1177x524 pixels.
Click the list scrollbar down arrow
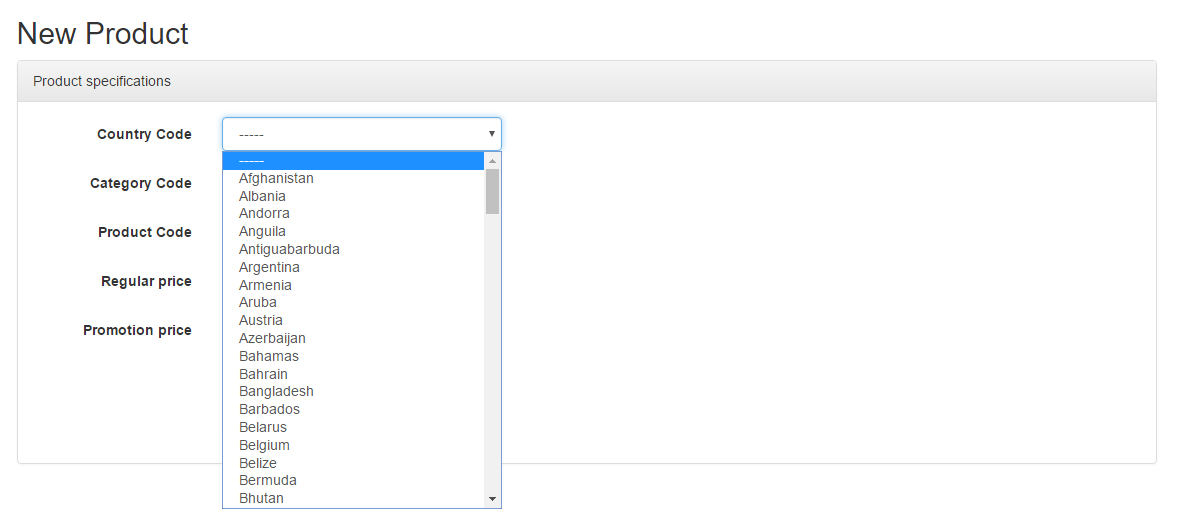tap(492, 498)
